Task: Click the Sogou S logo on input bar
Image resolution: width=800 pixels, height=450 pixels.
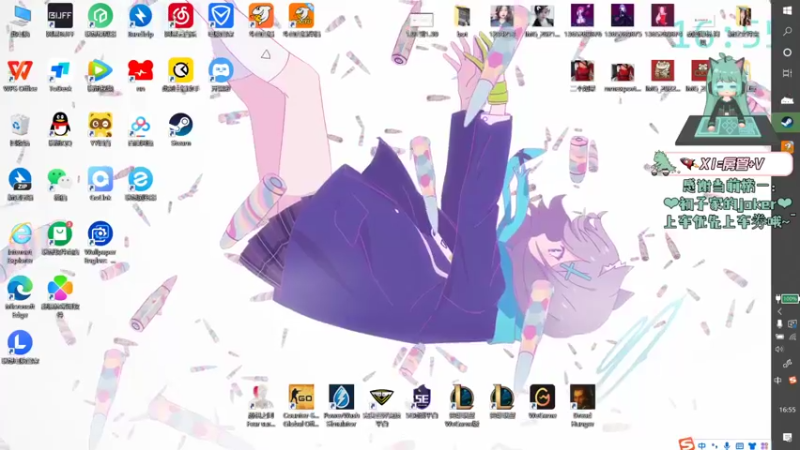Action: tap(686, 444)
